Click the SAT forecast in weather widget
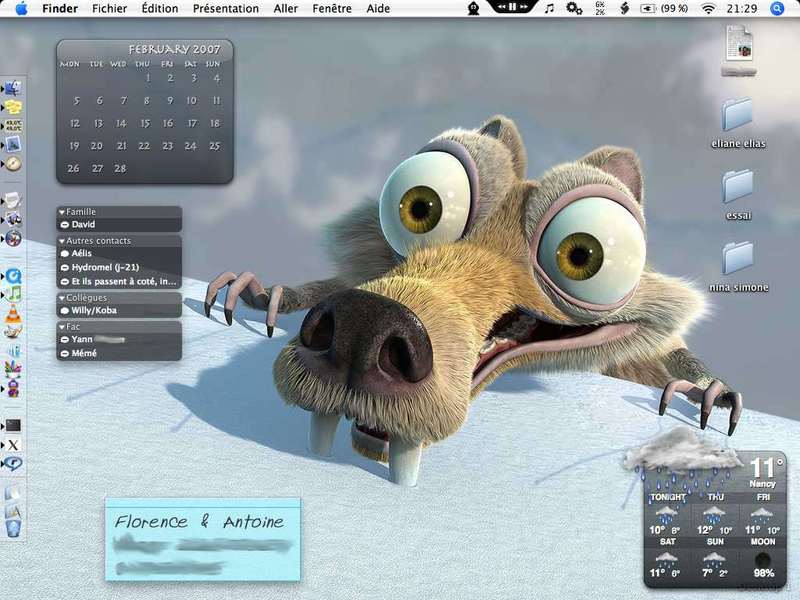This screenshot has height=600, width=800. point(667,558)
